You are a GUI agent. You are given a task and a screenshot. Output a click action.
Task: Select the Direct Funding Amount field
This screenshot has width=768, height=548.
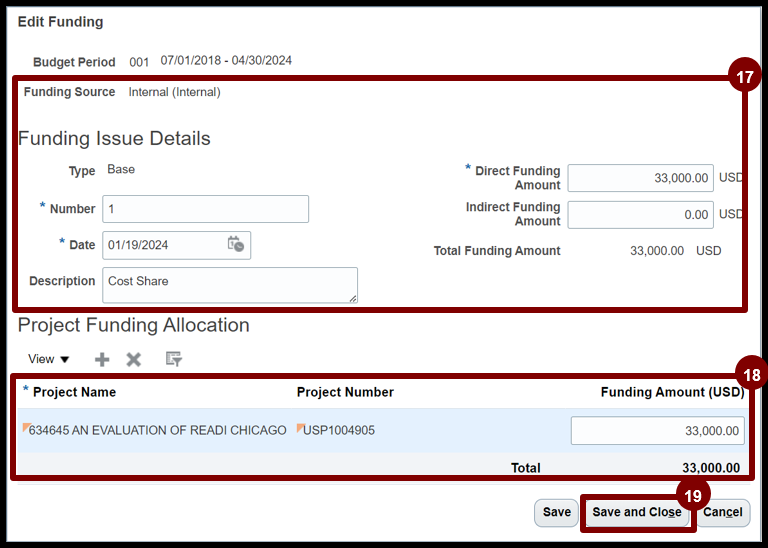[640, 178]
